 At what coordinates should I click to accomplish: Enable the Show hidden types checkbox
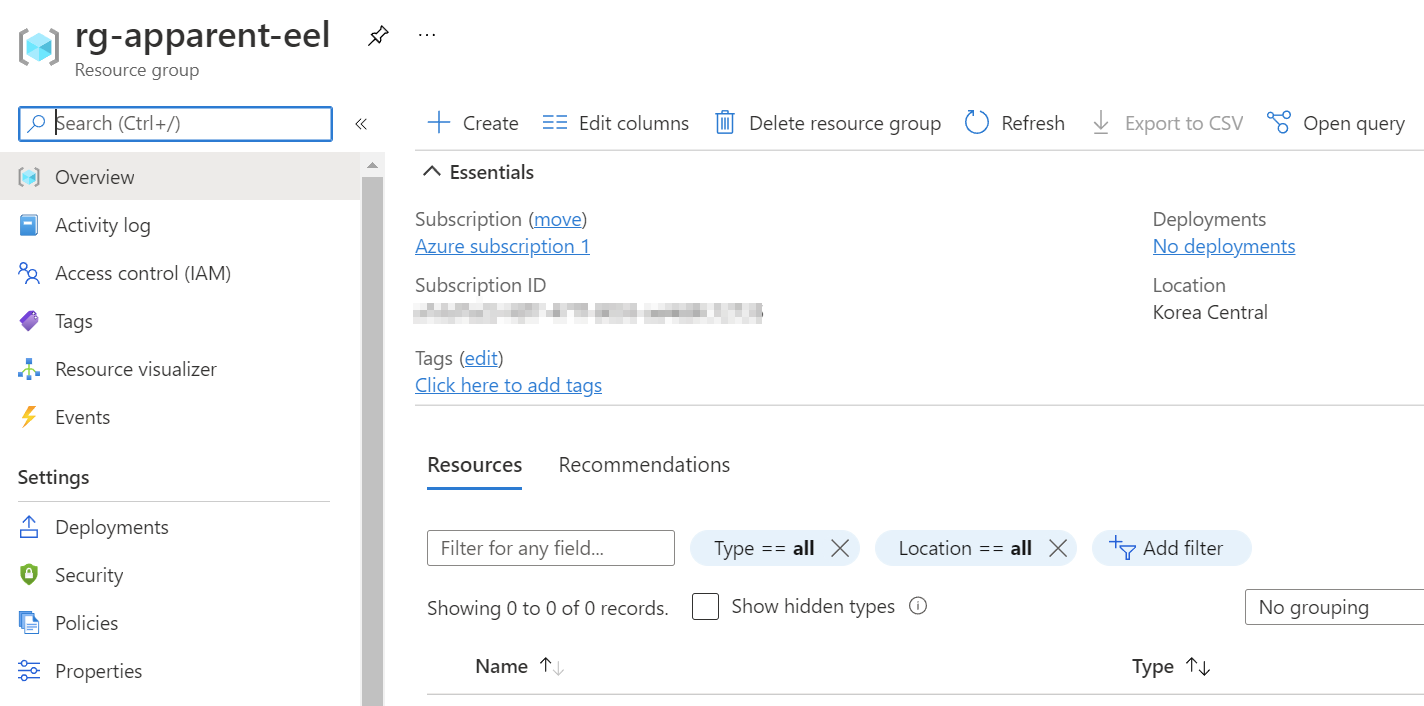706,607
